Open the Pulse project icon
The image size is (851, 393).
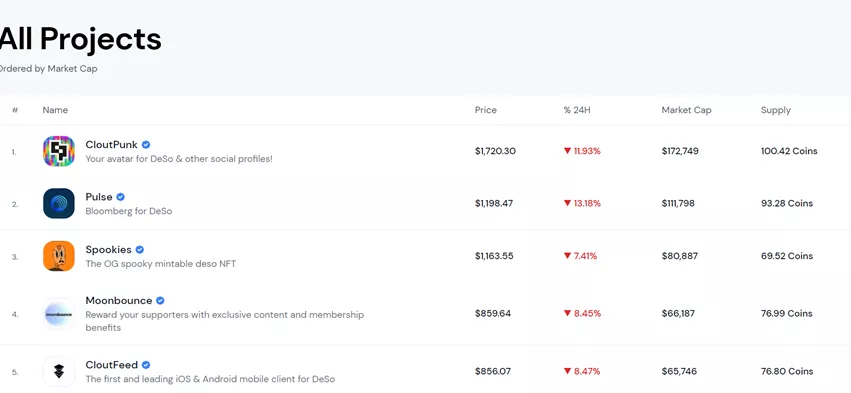point(59,204)
